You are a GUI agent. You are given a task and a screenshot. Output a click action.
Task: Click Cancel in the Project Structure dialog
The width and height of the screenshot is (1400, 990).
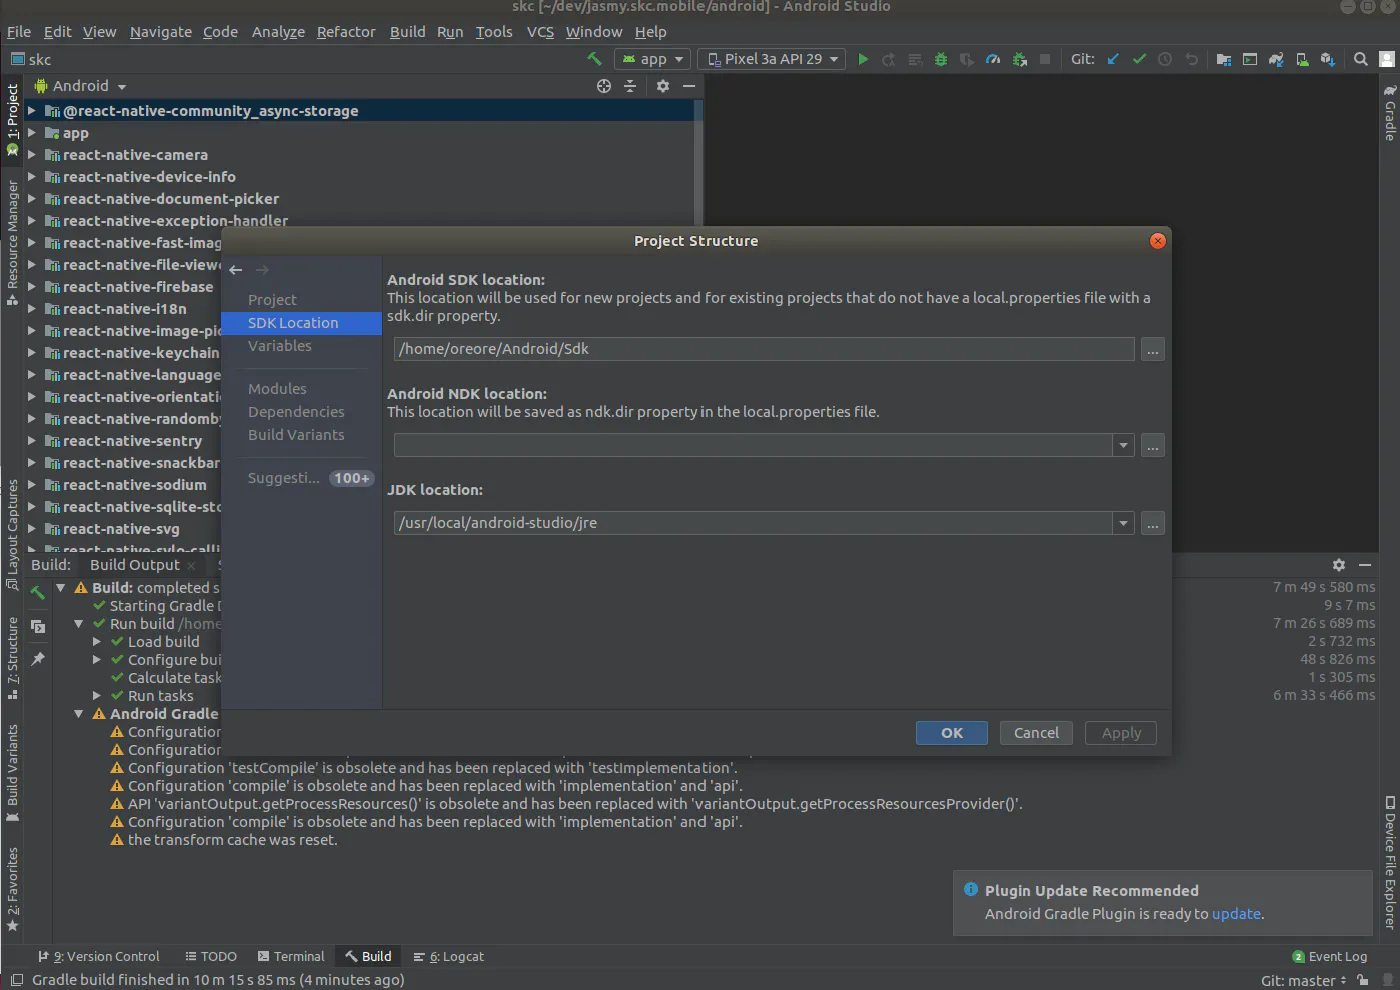click(1036, 733)
